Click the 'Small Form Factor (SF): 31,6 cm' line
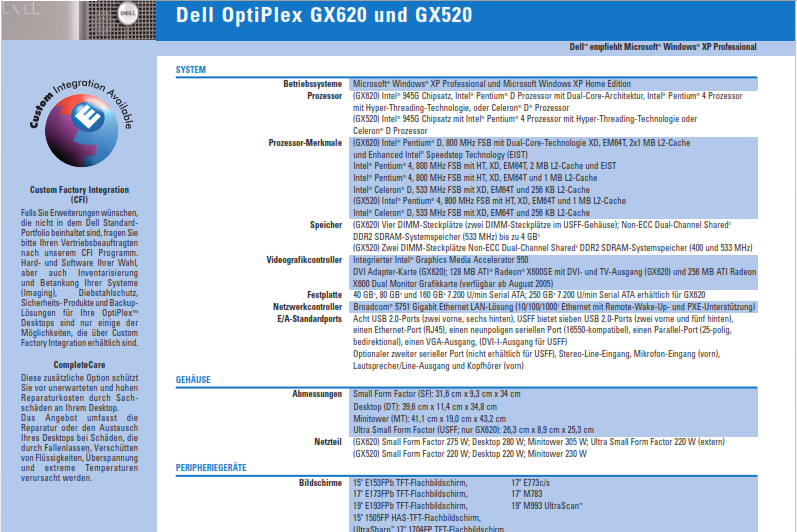The width and height of the screenshot is (797, 532). (437, 394)
